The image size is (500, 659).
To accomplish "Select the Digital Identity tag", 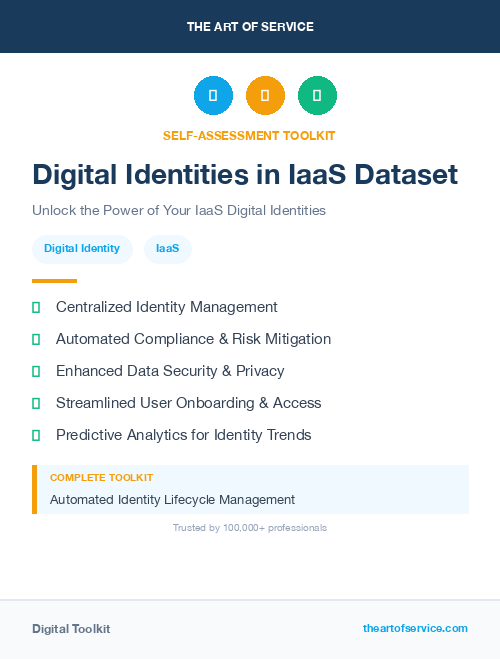I will coord(82,249).
